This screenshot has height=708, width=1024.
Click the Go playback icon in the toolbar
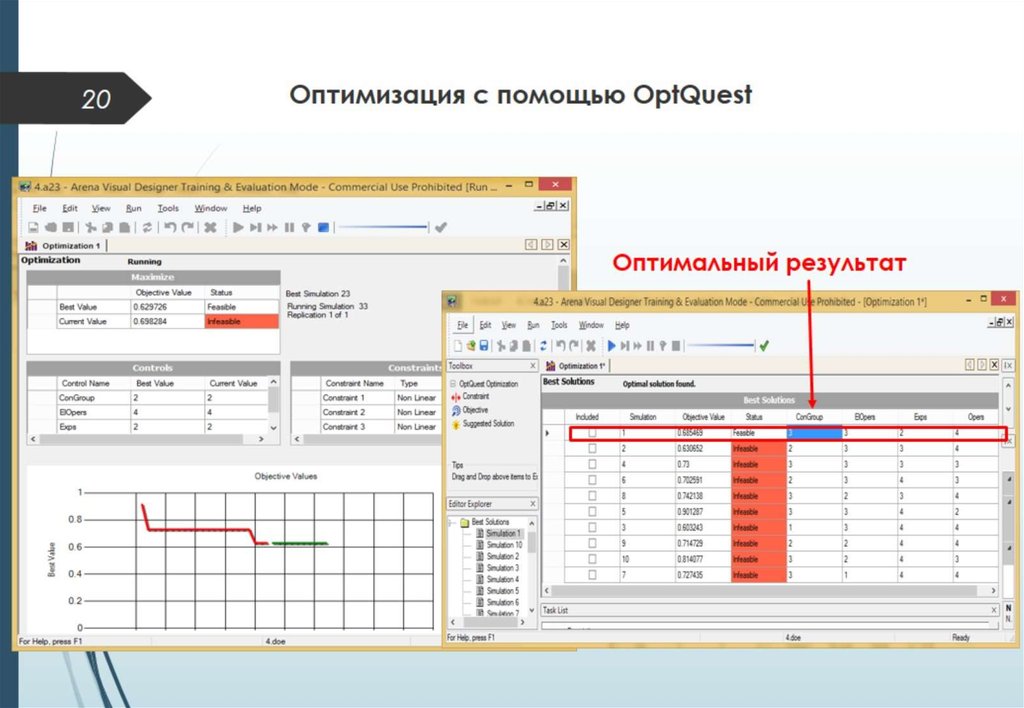612,344
